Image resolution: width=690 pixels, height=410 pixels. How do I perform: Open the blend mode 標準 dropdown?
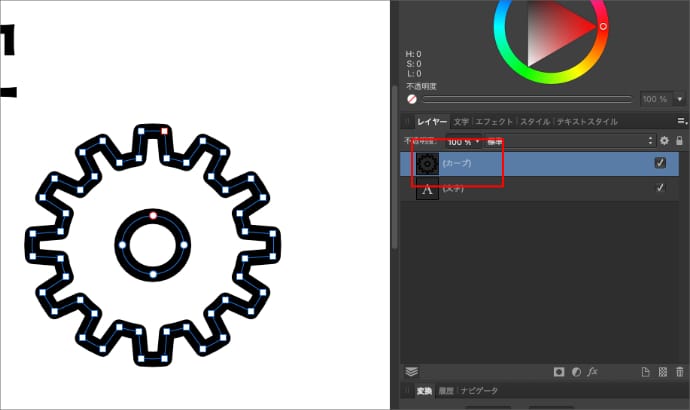pos(495,141)
